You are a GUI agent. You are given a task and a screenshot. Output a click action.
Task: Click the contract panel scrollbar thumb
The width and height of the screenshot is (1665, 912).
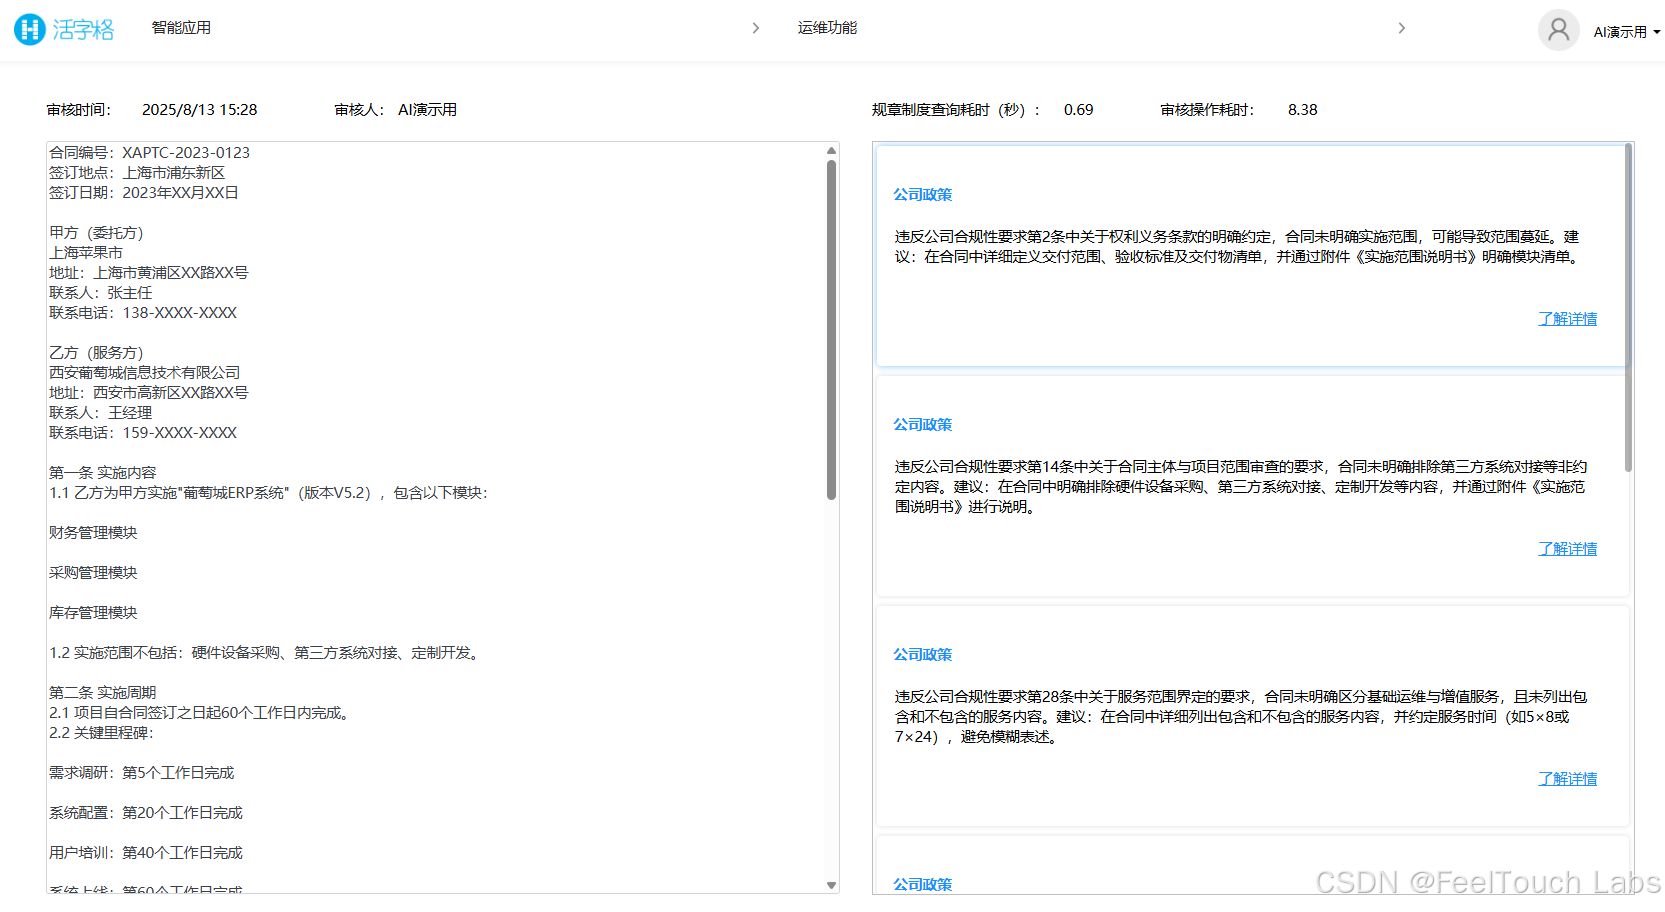tap(831, 330)
